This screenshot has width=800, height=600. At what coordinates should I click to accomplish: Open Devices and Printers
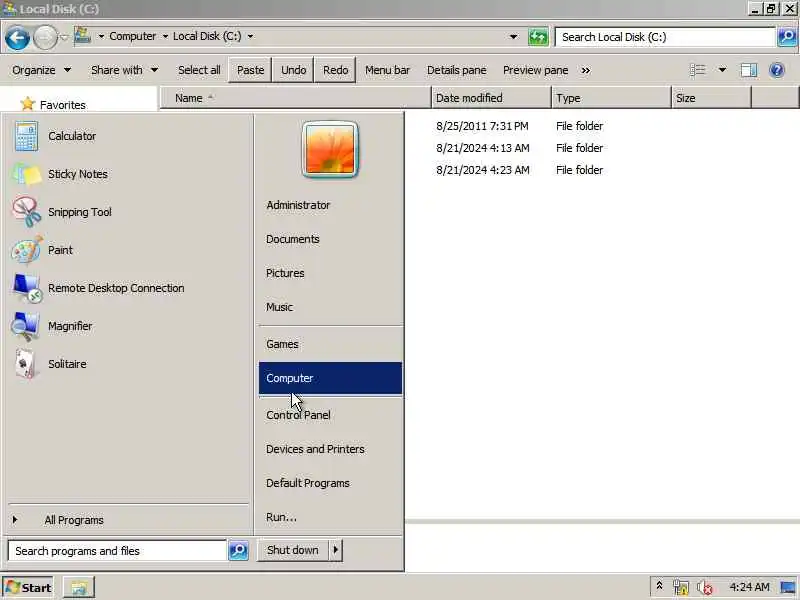330,449
